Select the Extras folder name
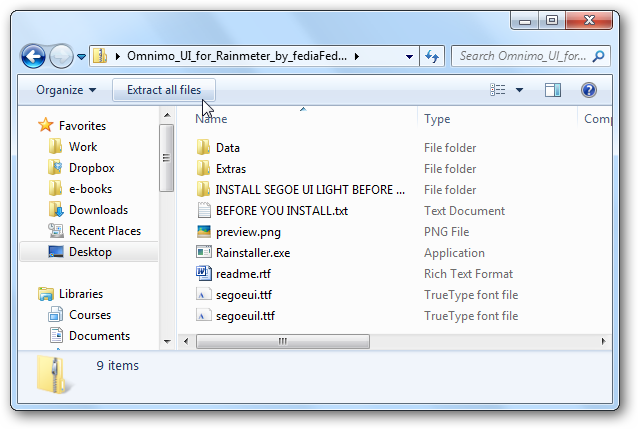 point(231,169)
